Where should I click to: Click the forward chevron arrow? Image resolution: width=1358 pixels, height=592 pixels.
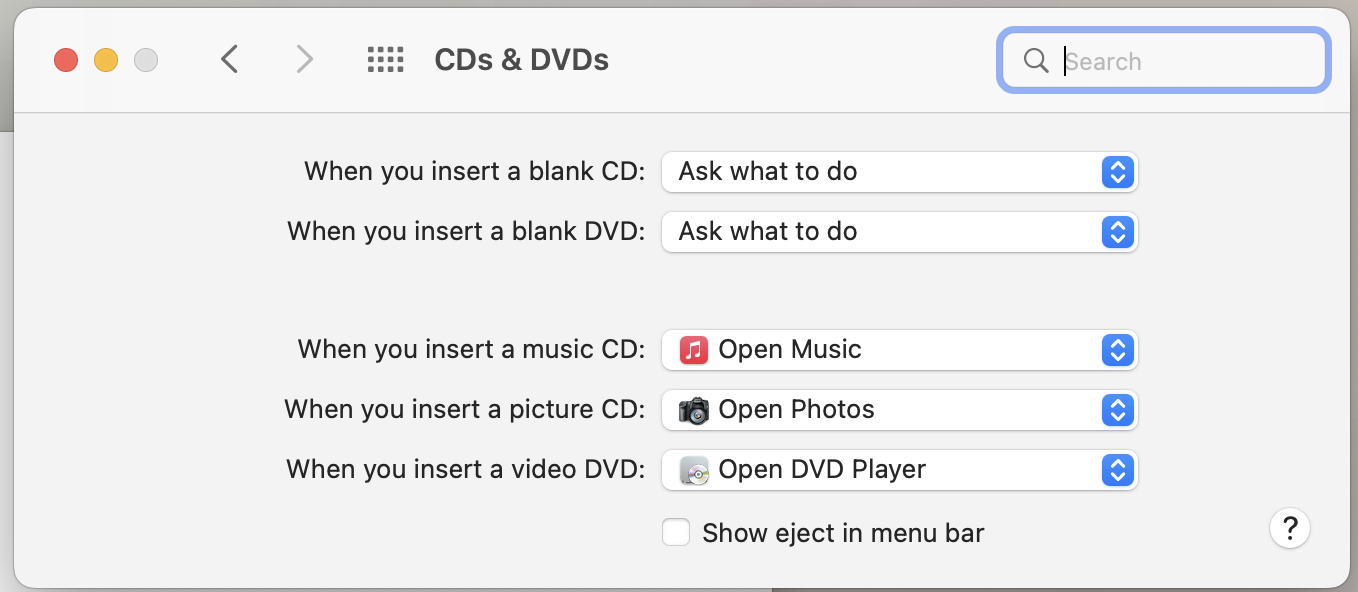pos(305,60)
